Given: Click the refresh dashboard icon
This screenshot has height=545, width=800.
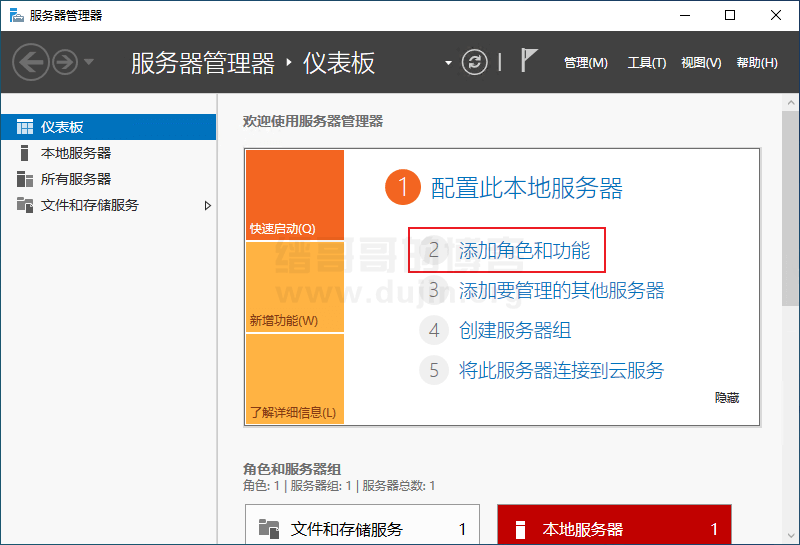Looking at the screenshot, I should click(x=474, y=62).
